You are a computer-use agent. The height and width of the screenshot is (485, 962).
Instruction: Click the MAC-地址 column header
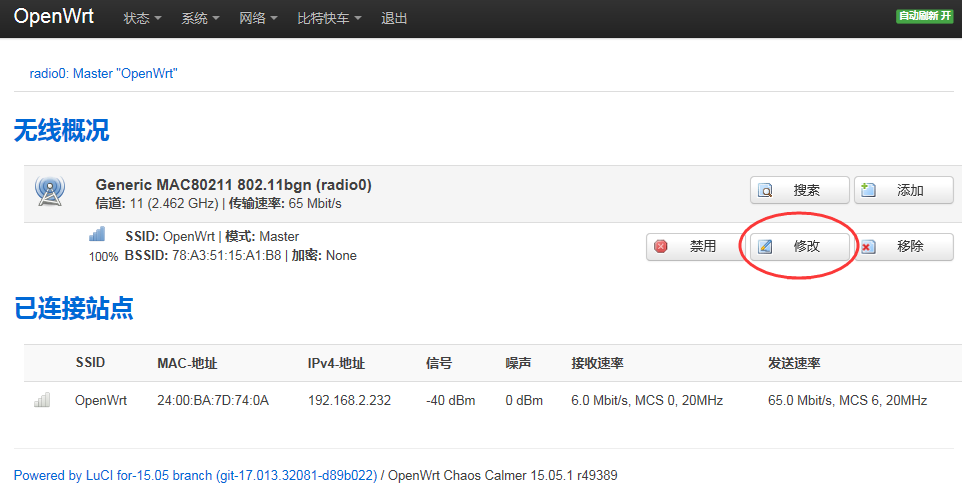pos(187,363)
